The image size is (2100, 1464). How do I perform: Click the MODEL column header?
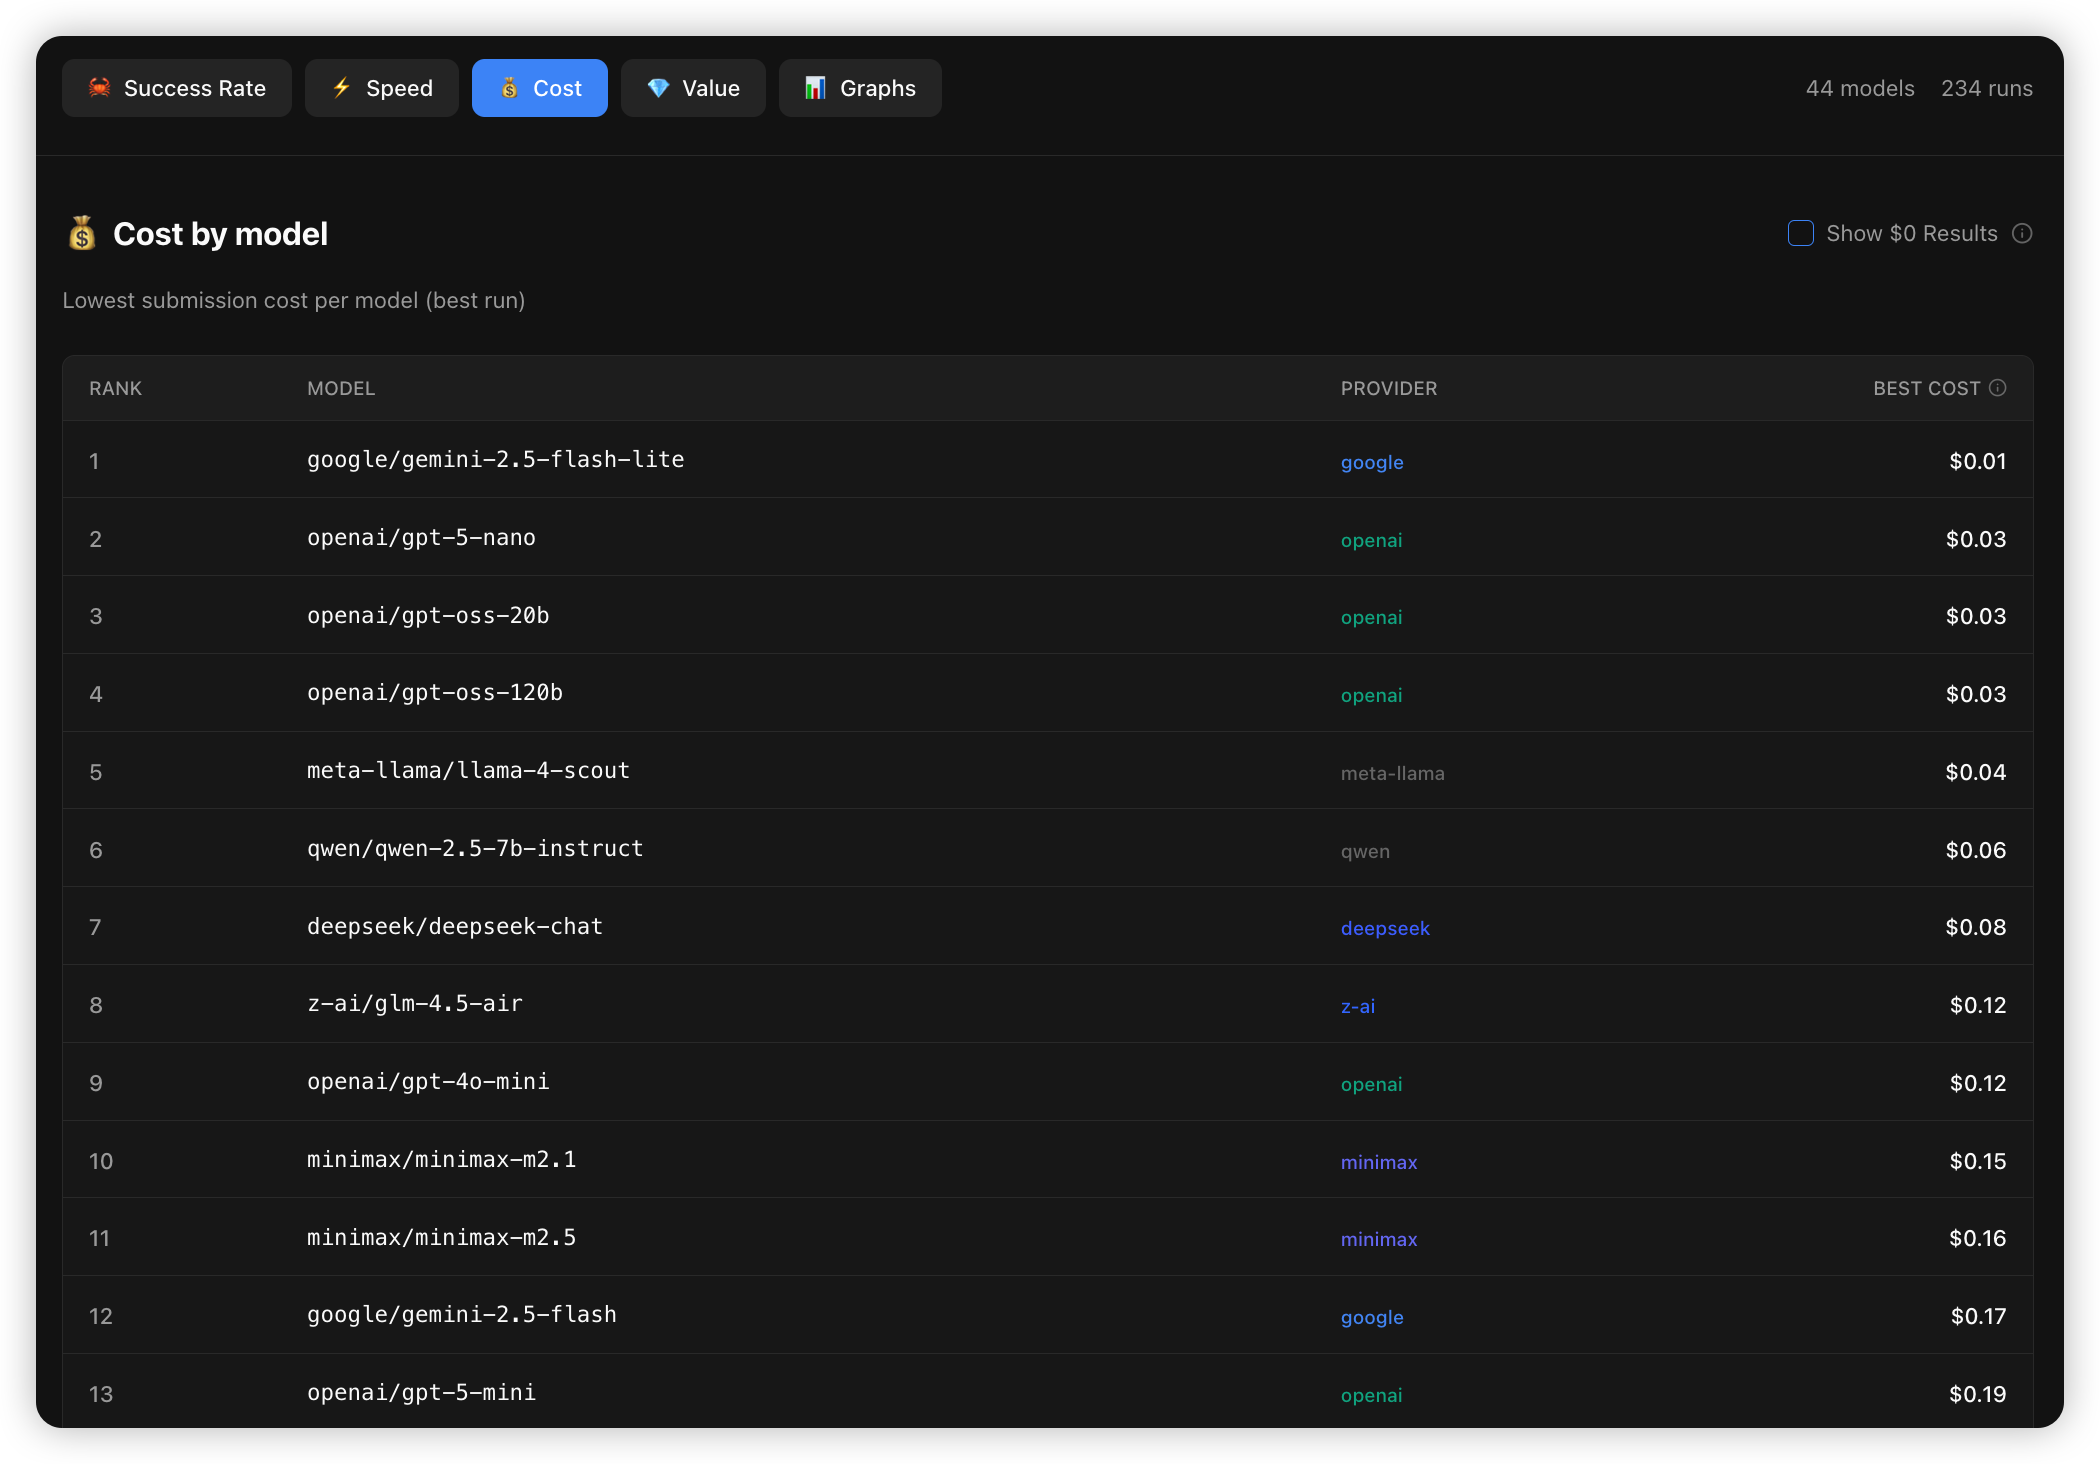pyautogui.click(x=341, y=388)
